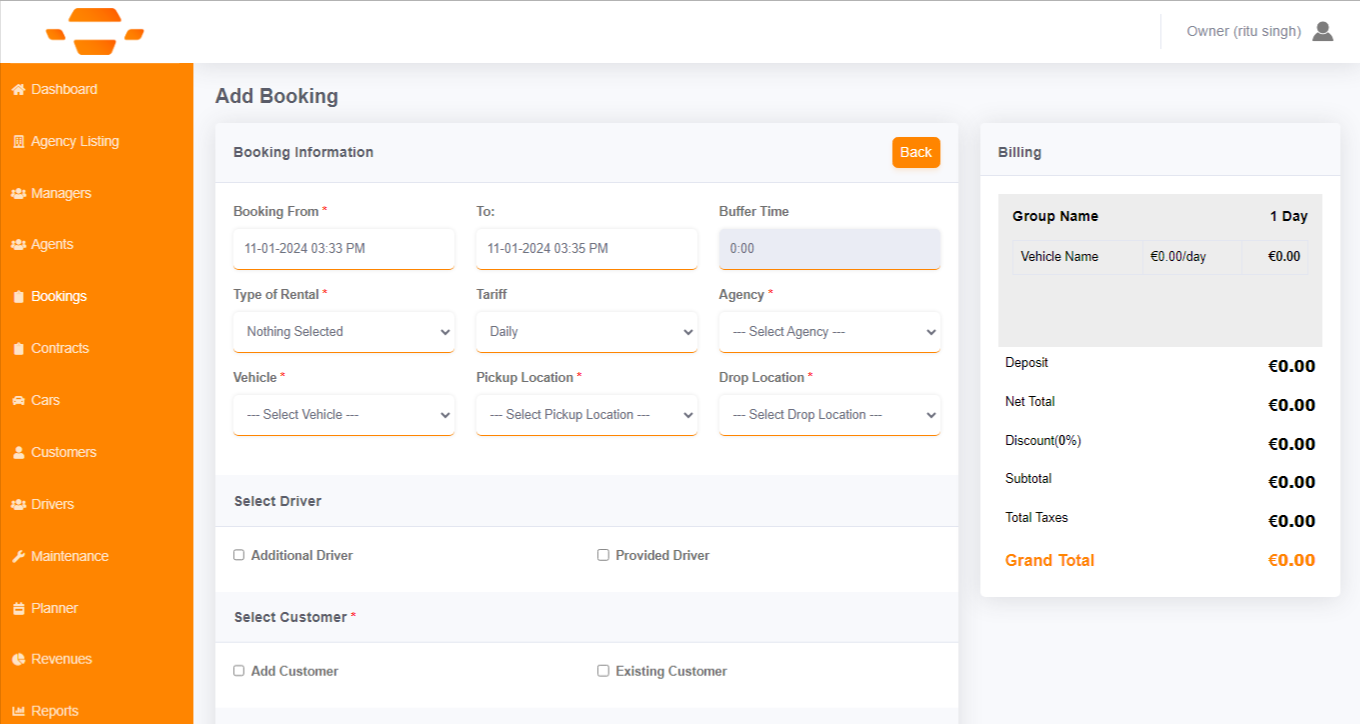Click the Dashboard home icon in sidebar
1360x724 pixels.
point(18,90)
